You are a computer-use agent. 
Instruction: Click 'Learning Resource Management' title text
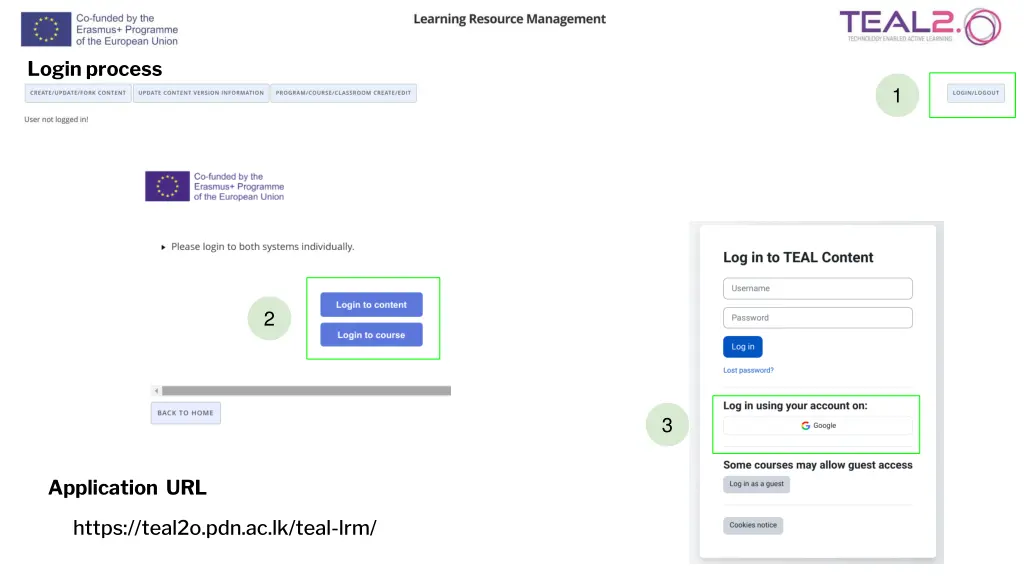point(509,19)
